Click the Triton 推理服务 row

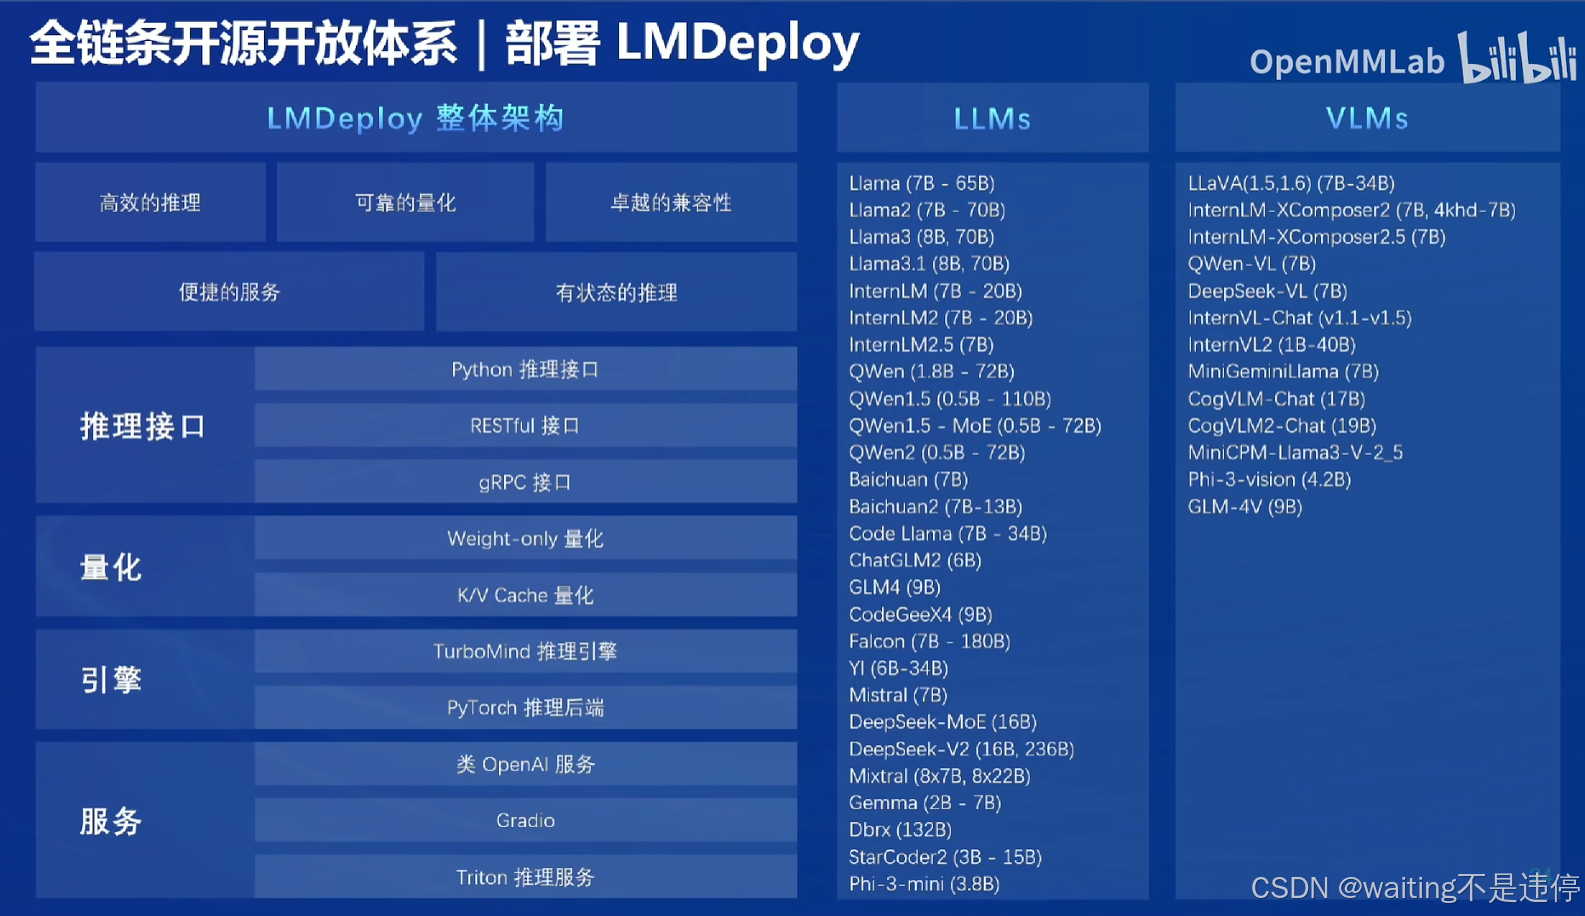[525, 877]
